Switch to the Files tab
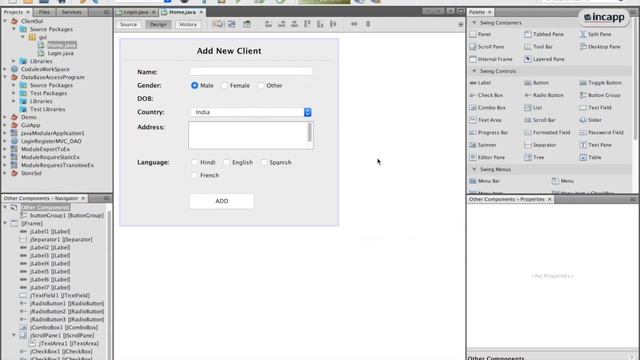Image resolution: width=640 pixels, height=360 pixels. [44, 12]
